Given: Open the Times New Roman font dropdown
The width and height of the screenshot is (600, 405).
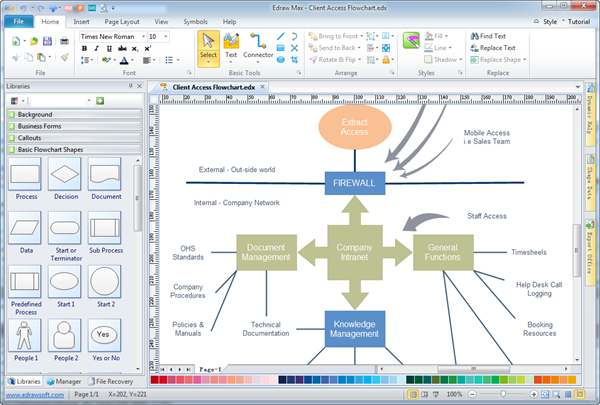Looking at the screenshot, I should (x=141, y=36).
